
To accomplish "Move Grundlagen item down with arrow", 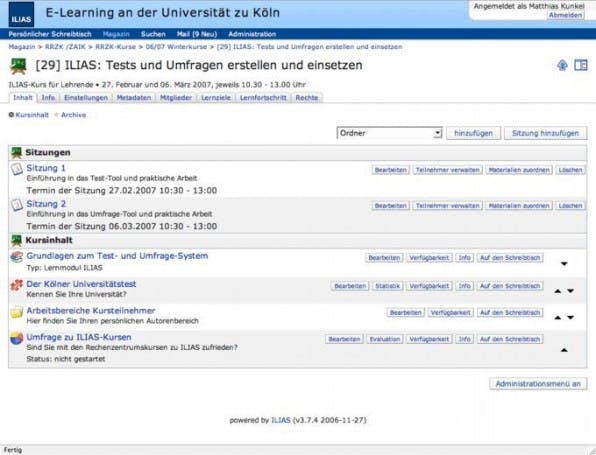I will tap(564, 263).
